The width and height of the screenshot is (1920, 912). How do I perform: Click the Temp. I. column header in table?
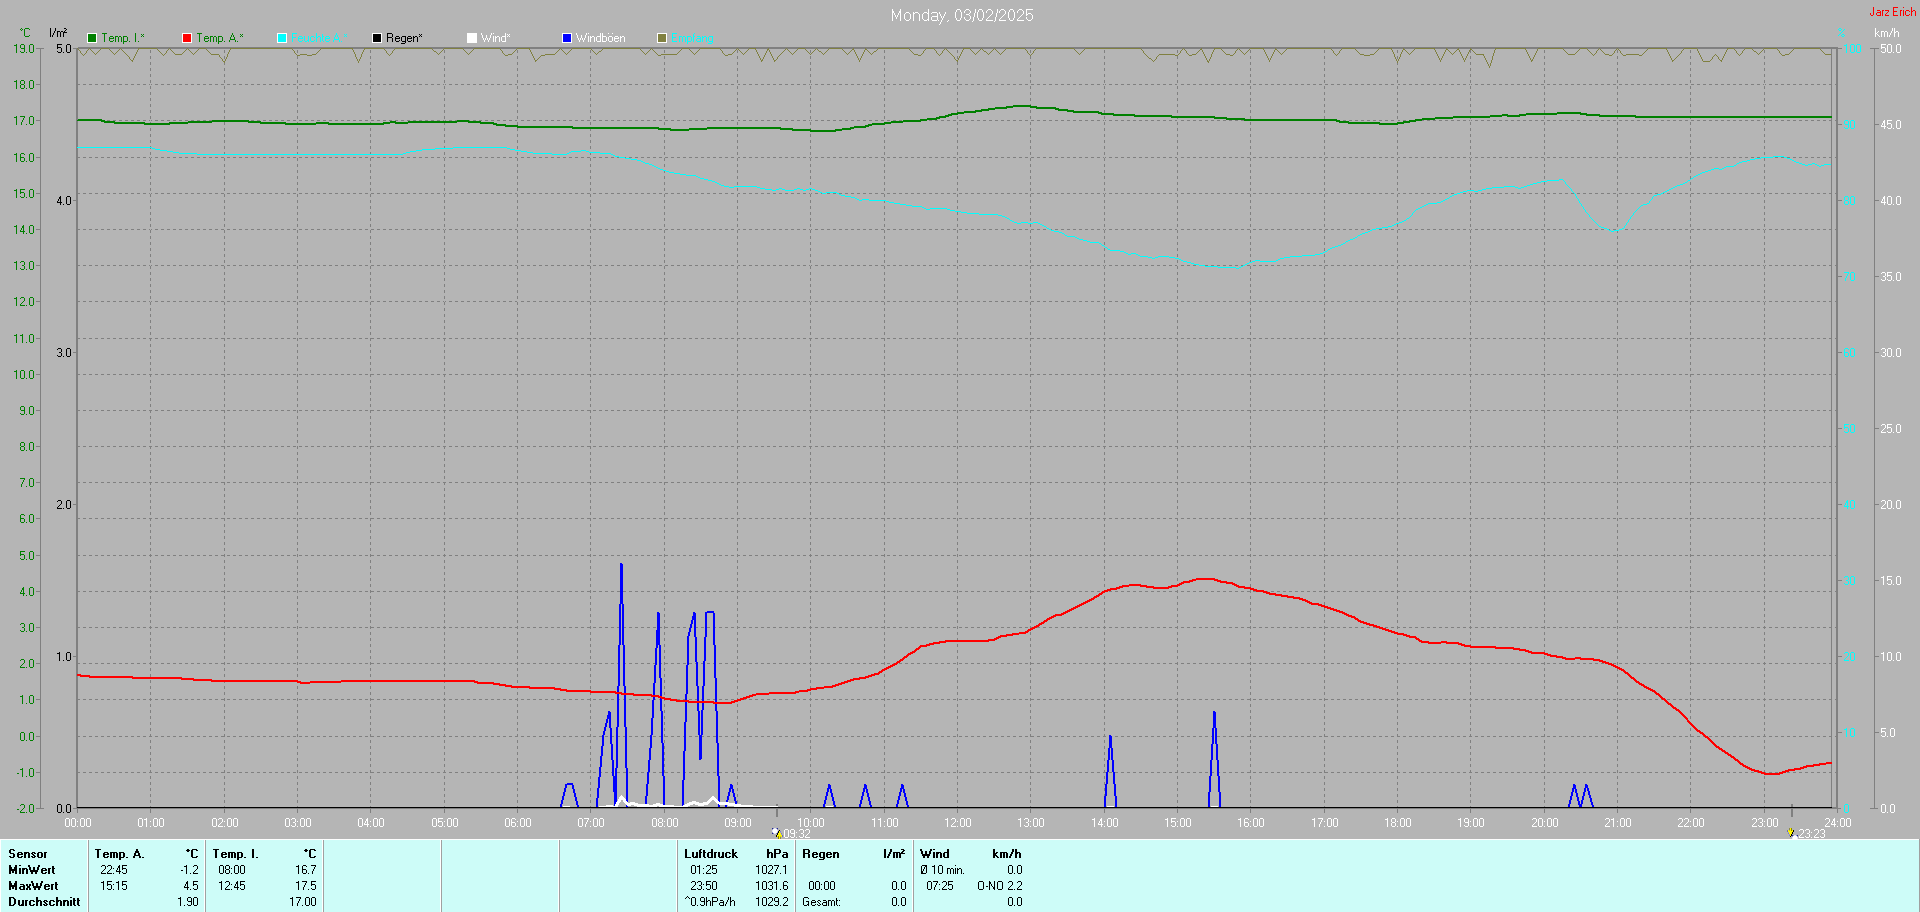click(x=235, y=854)
